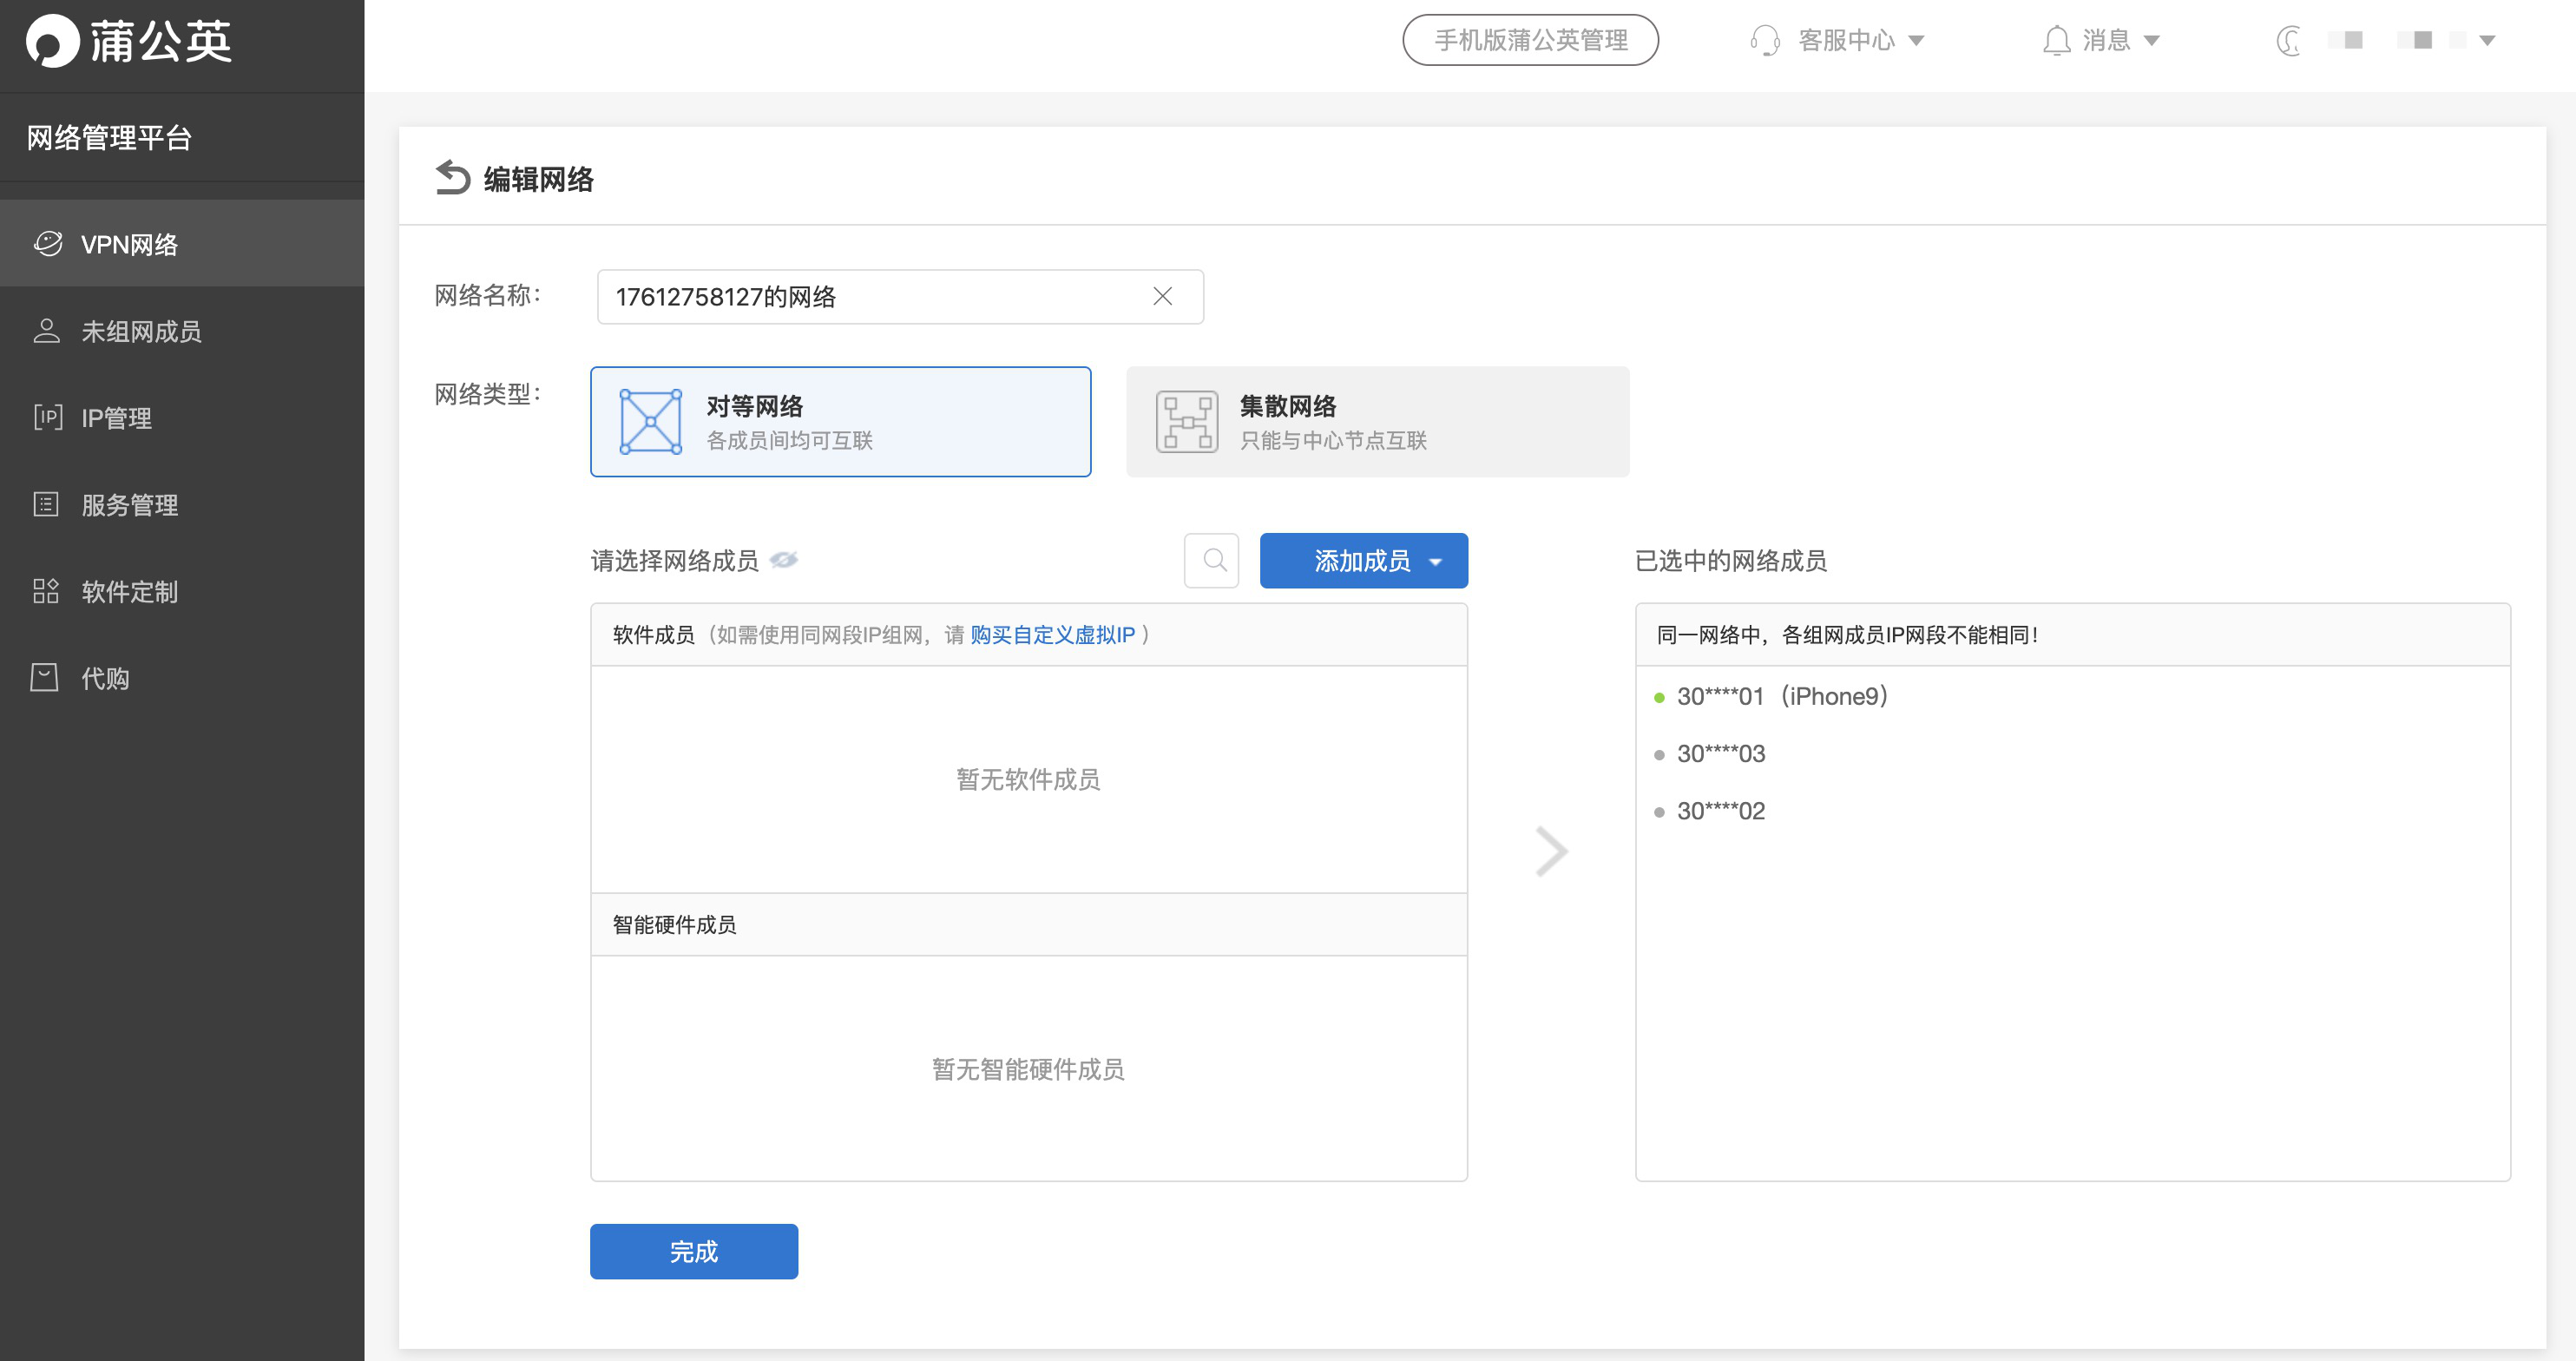Screen dimensions: 2576x1361
Task: Open 代购 in the sidebar
Action: tap(182, 678)
